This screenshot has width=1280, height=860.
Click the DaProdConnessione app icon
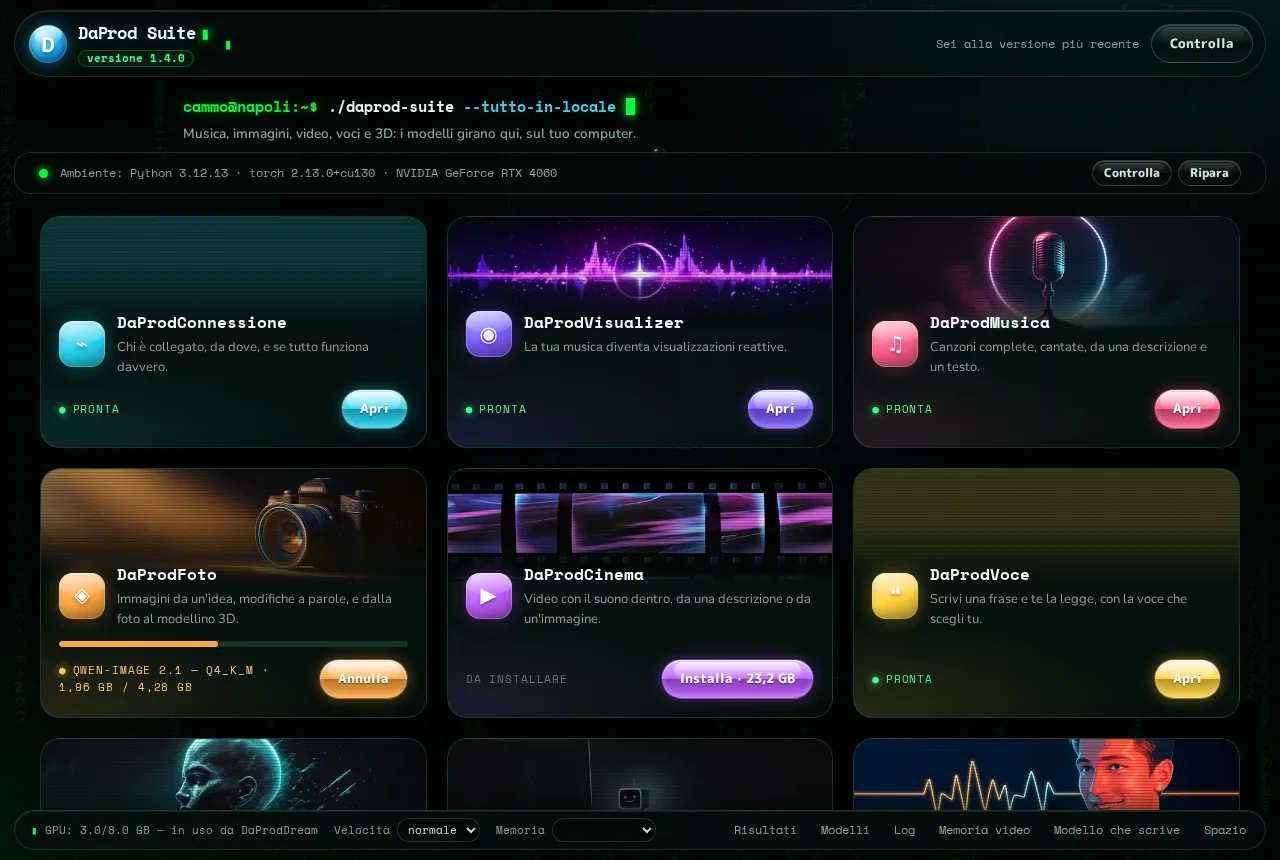pos(82,344)
